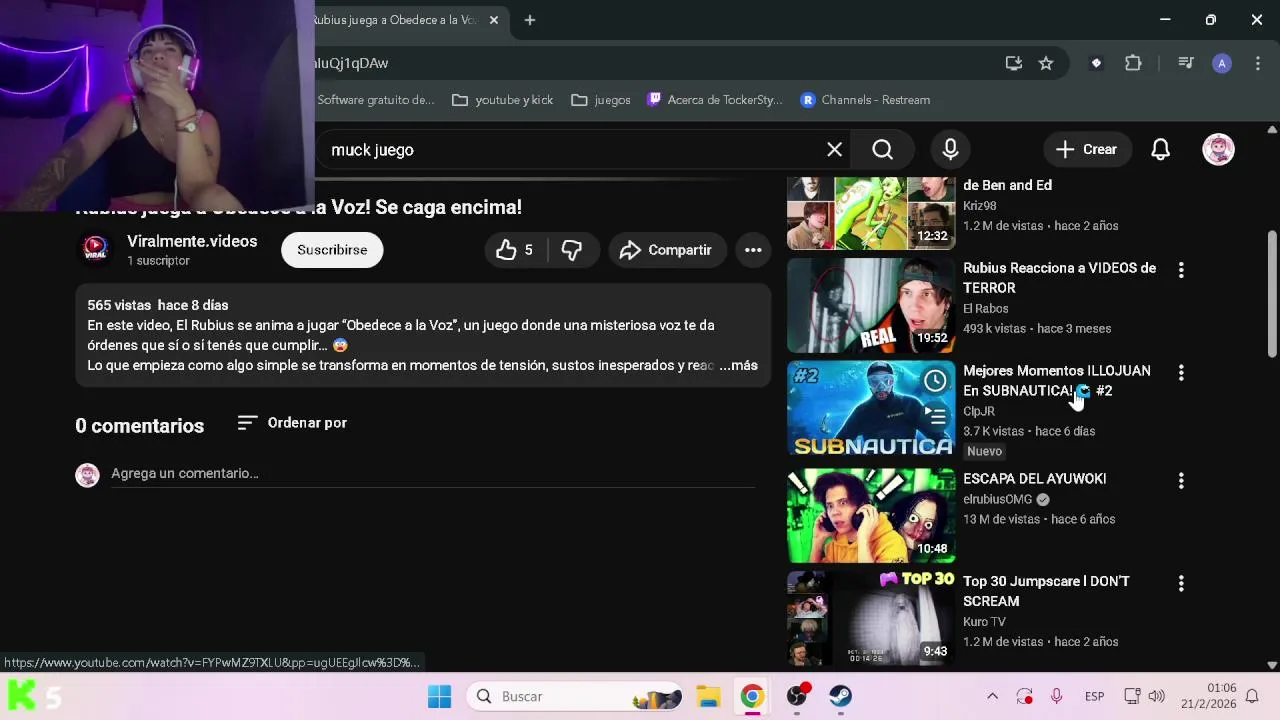Screen dimensions: 1280x720
Task: Open options for Mejores Momentos ILLOJUAN video
Action: [x=1181, y=373]
